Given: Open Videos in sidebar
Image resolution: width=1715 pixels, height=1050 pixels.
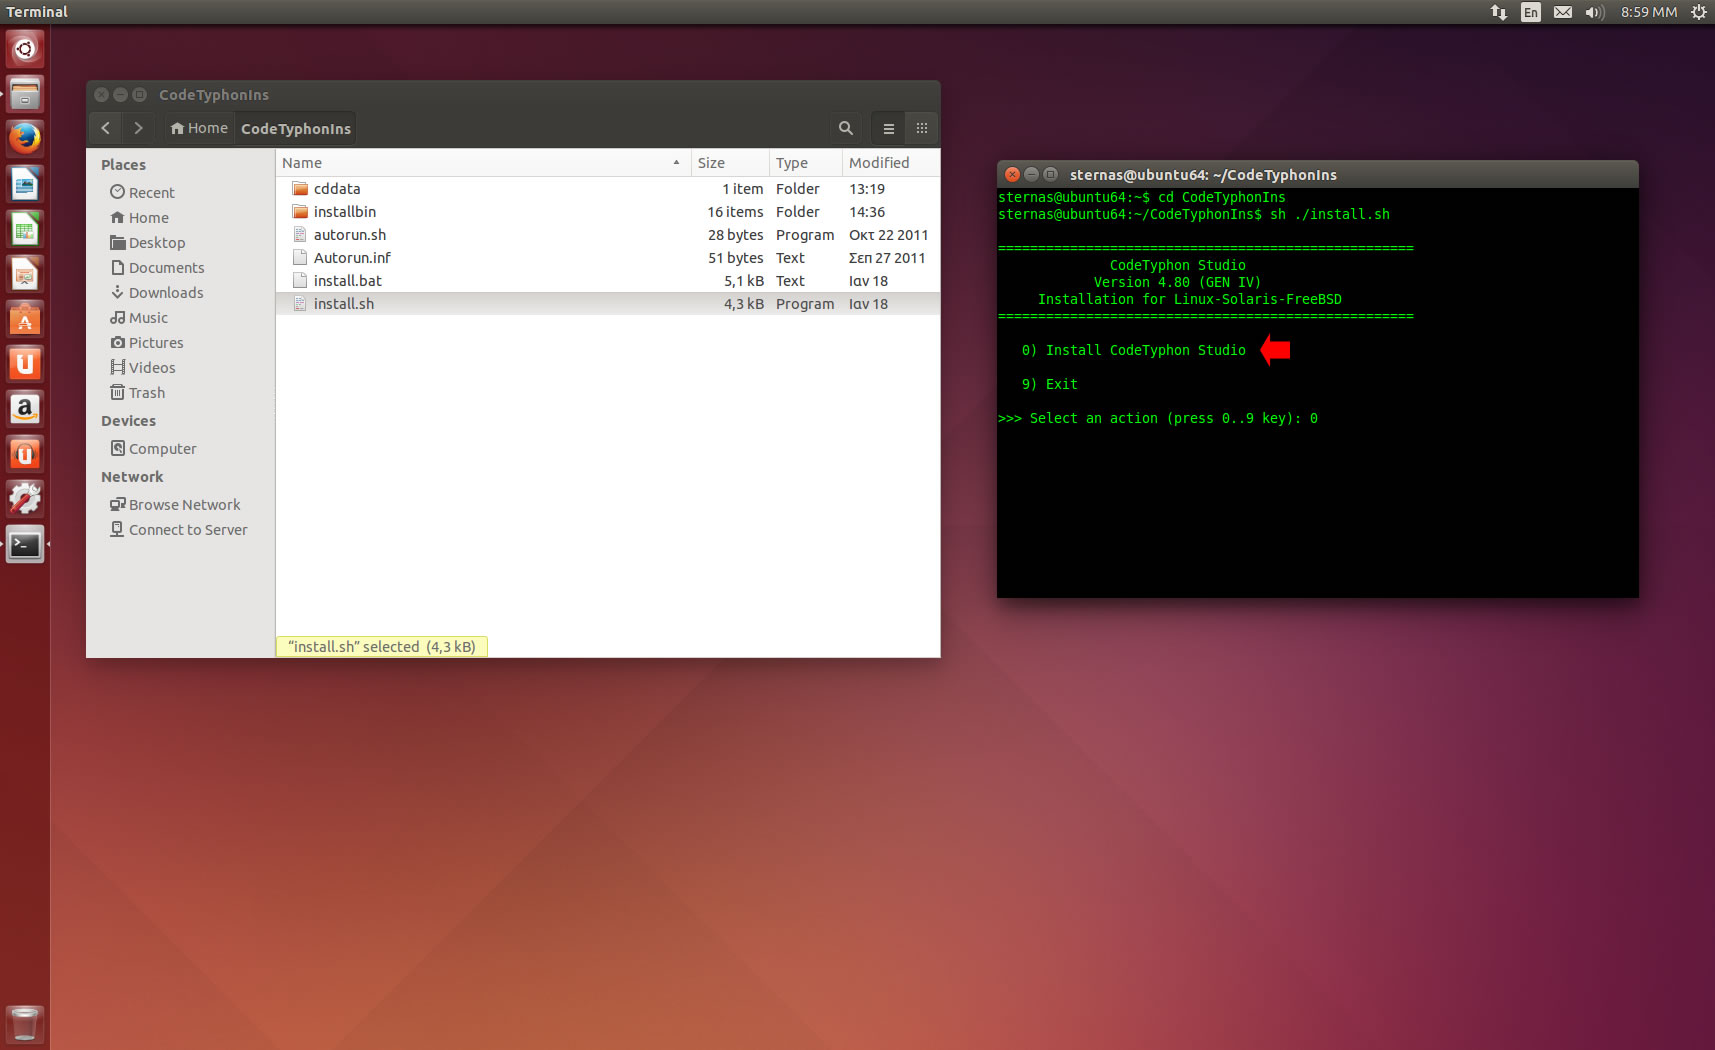Looking at the screenshot, I should pyautogui.click(x=142, y=367).
